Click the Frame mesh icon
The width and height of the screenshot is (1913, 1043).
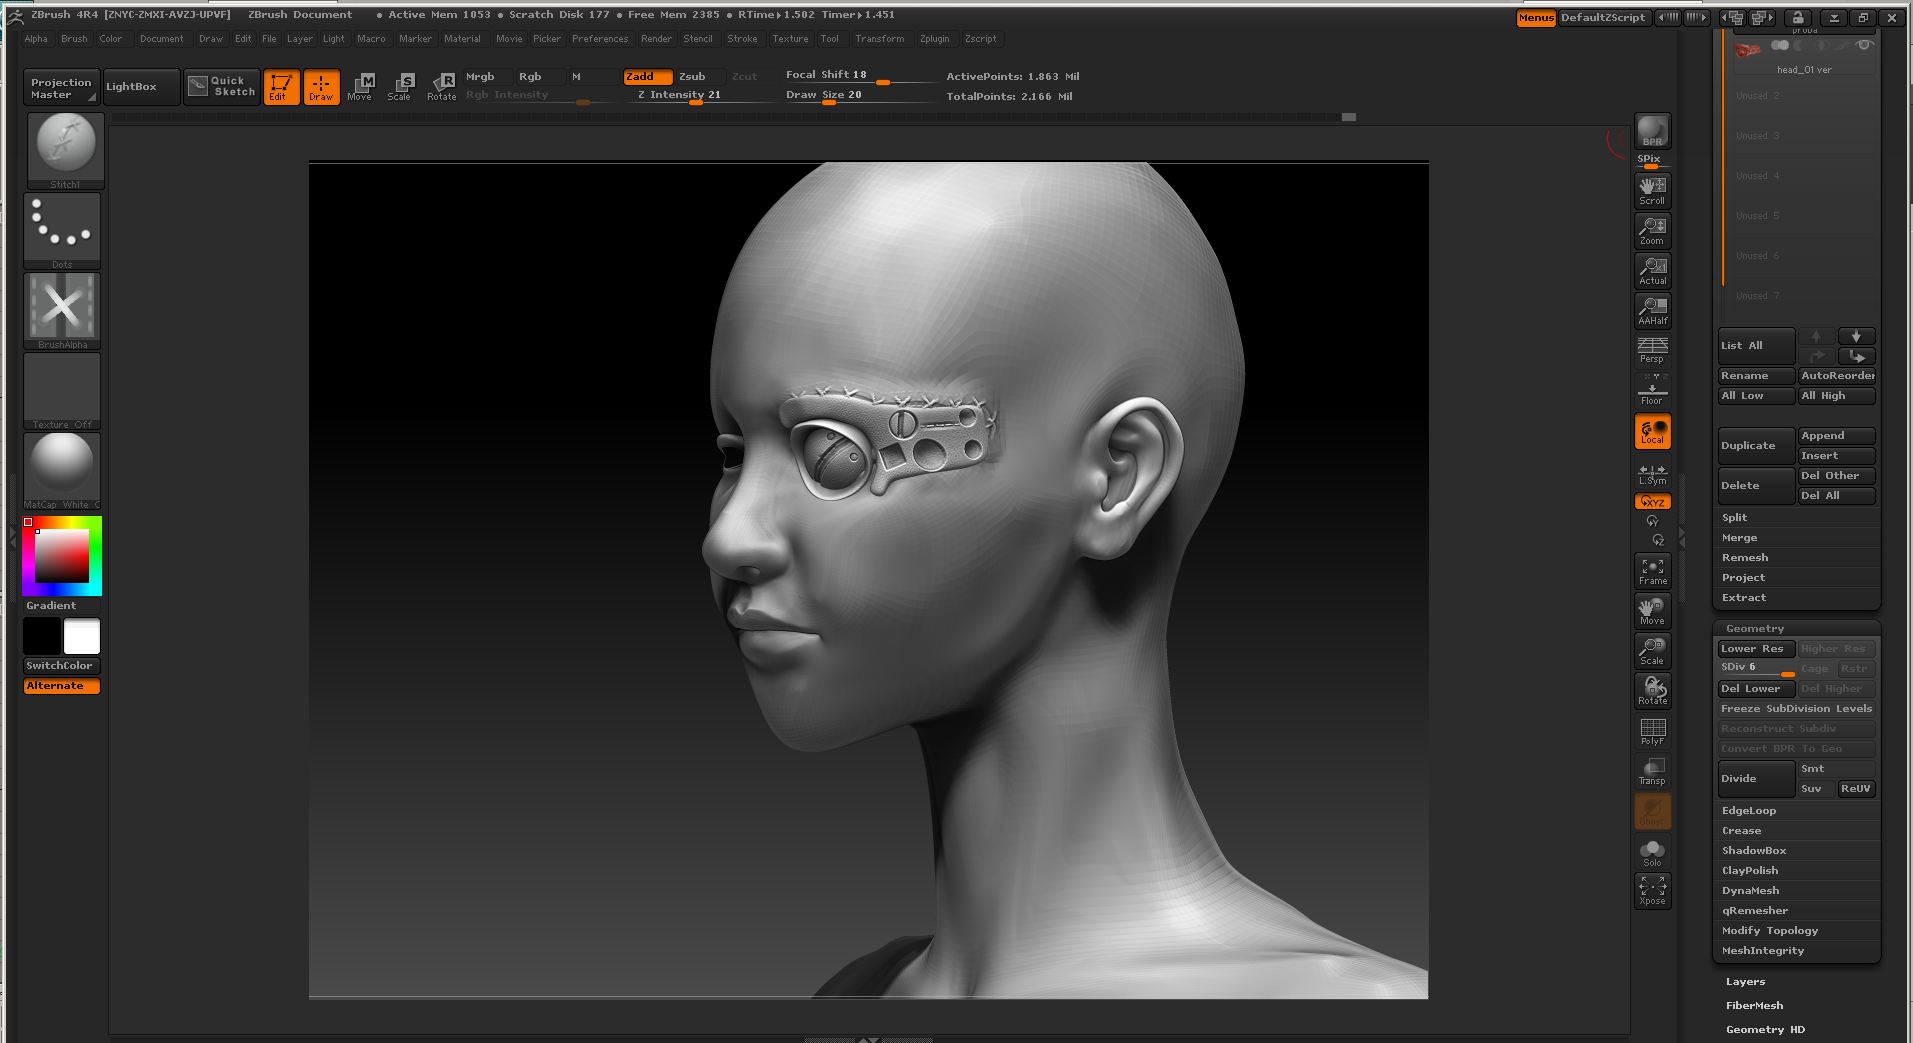pos(1652,570)
